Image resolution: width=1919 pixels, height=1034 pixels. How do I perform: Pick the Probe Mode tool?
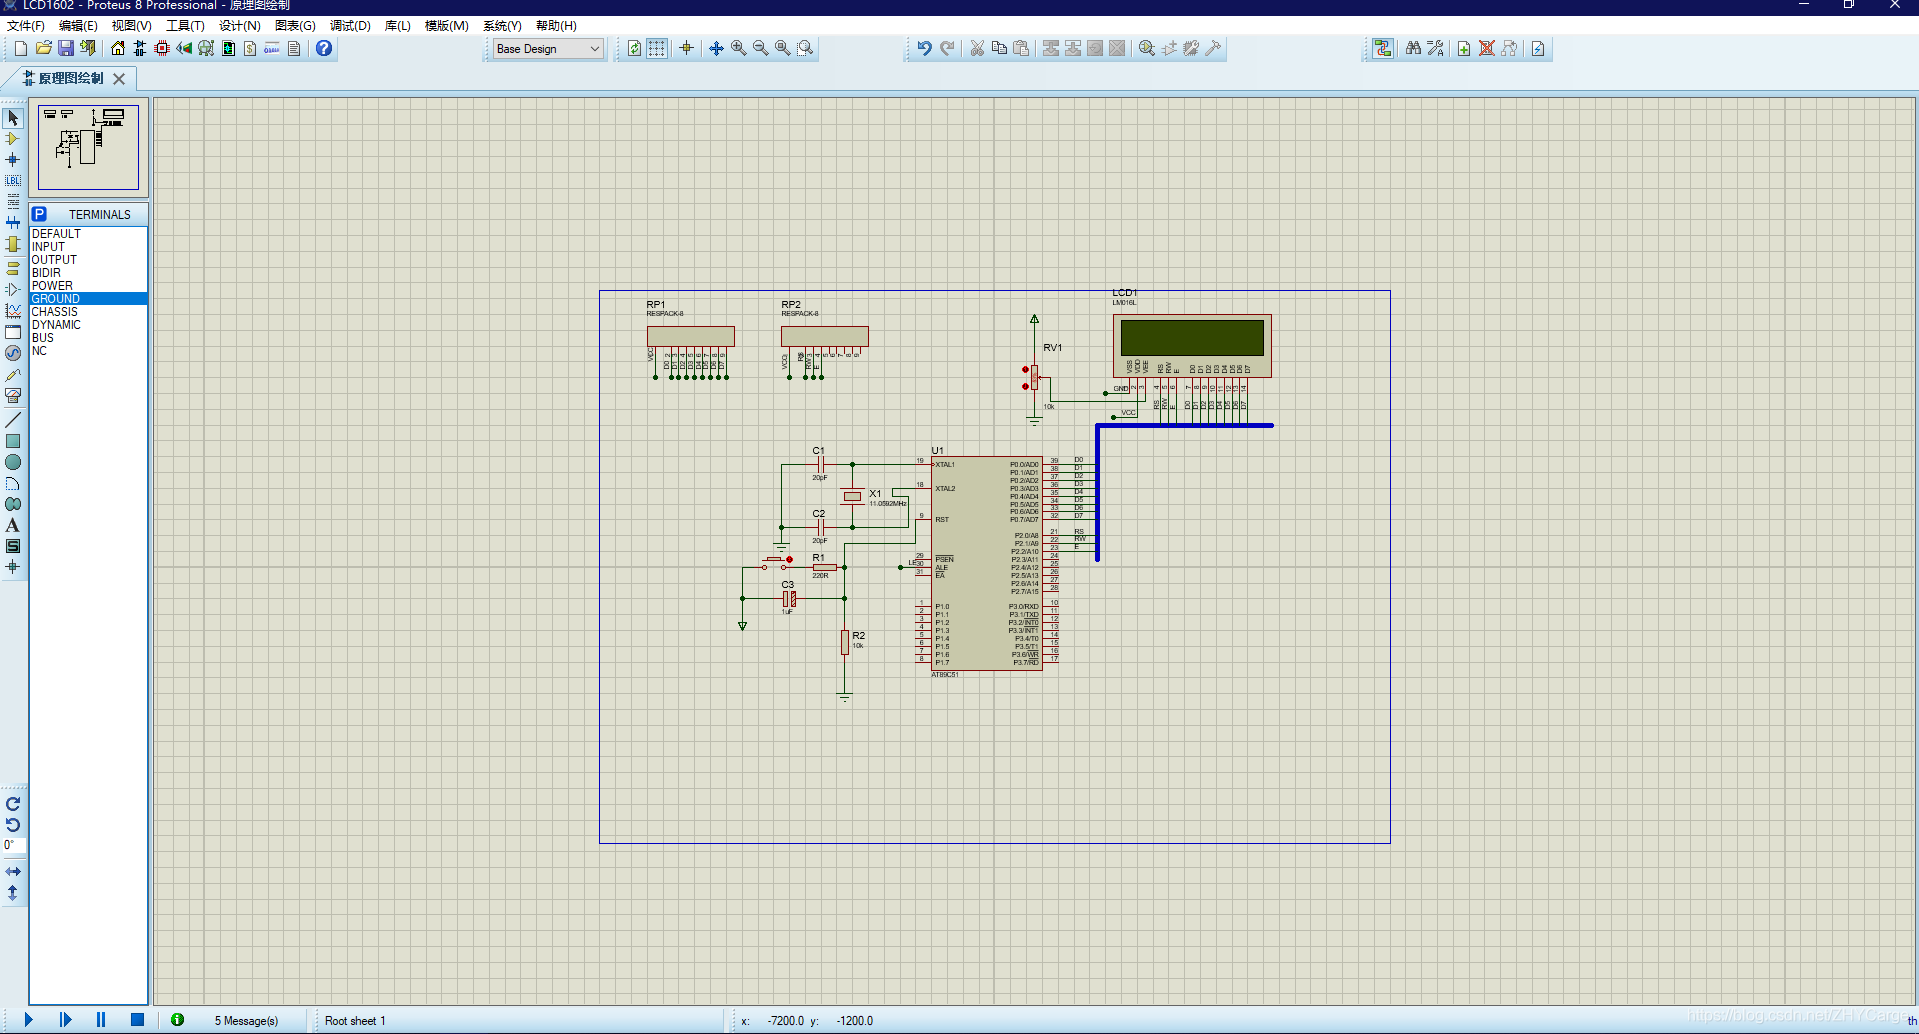[13, 375]
